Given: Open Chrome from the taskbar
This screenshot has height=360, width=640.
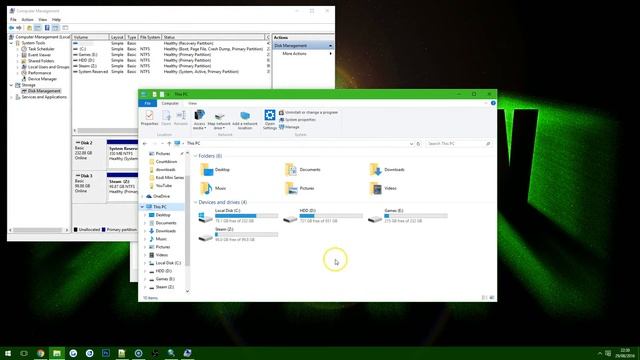Looking at the screenshot, I should 40,353.
